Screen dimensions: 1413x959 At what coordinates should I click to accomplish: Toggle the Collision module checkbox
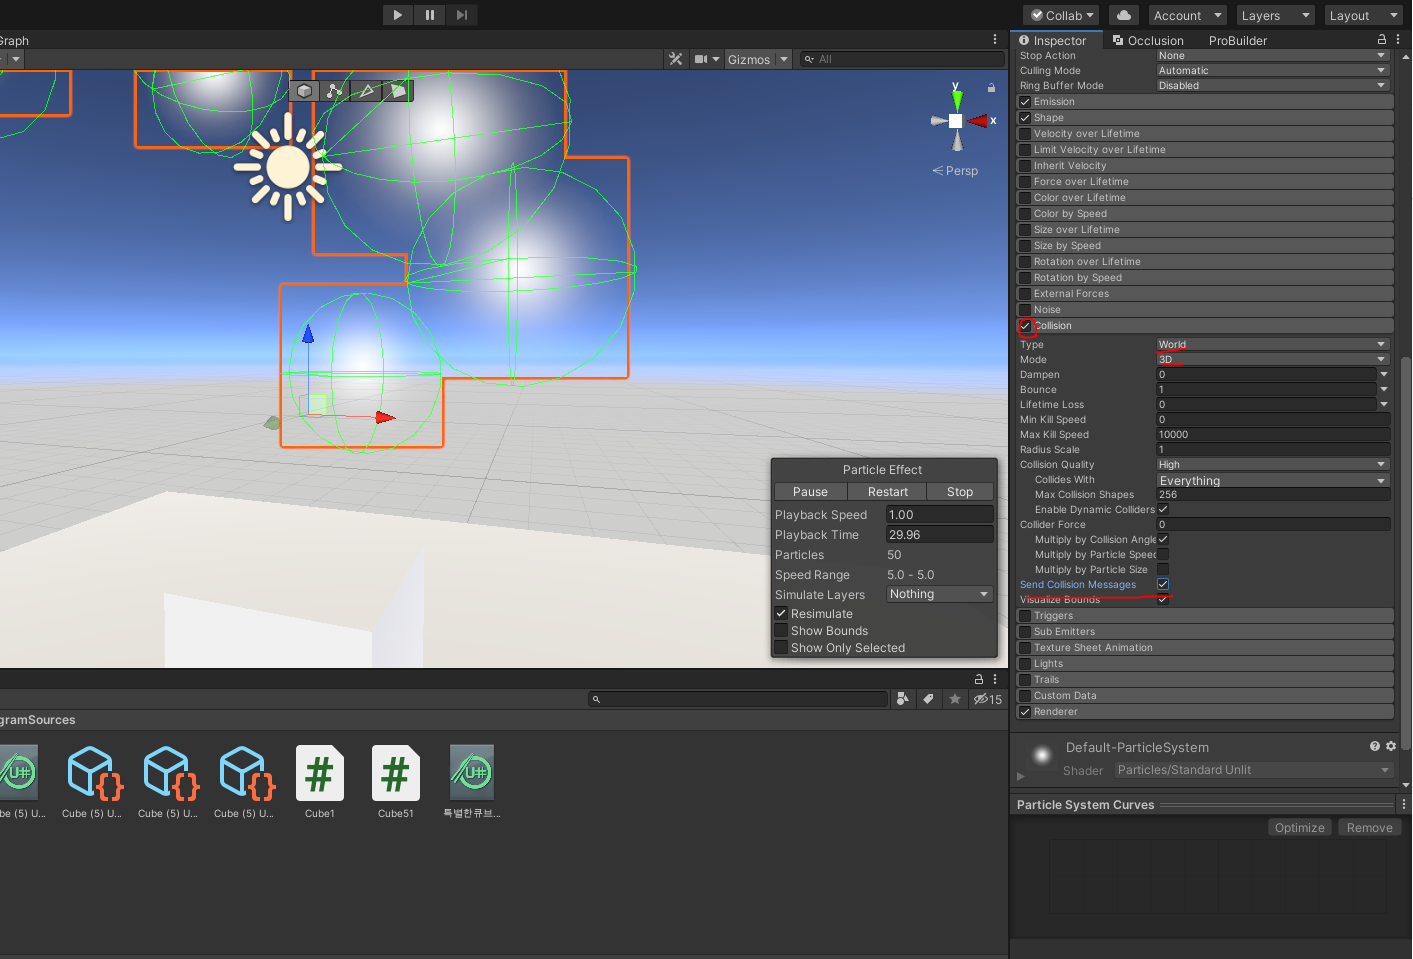(x=1025, y=326)
